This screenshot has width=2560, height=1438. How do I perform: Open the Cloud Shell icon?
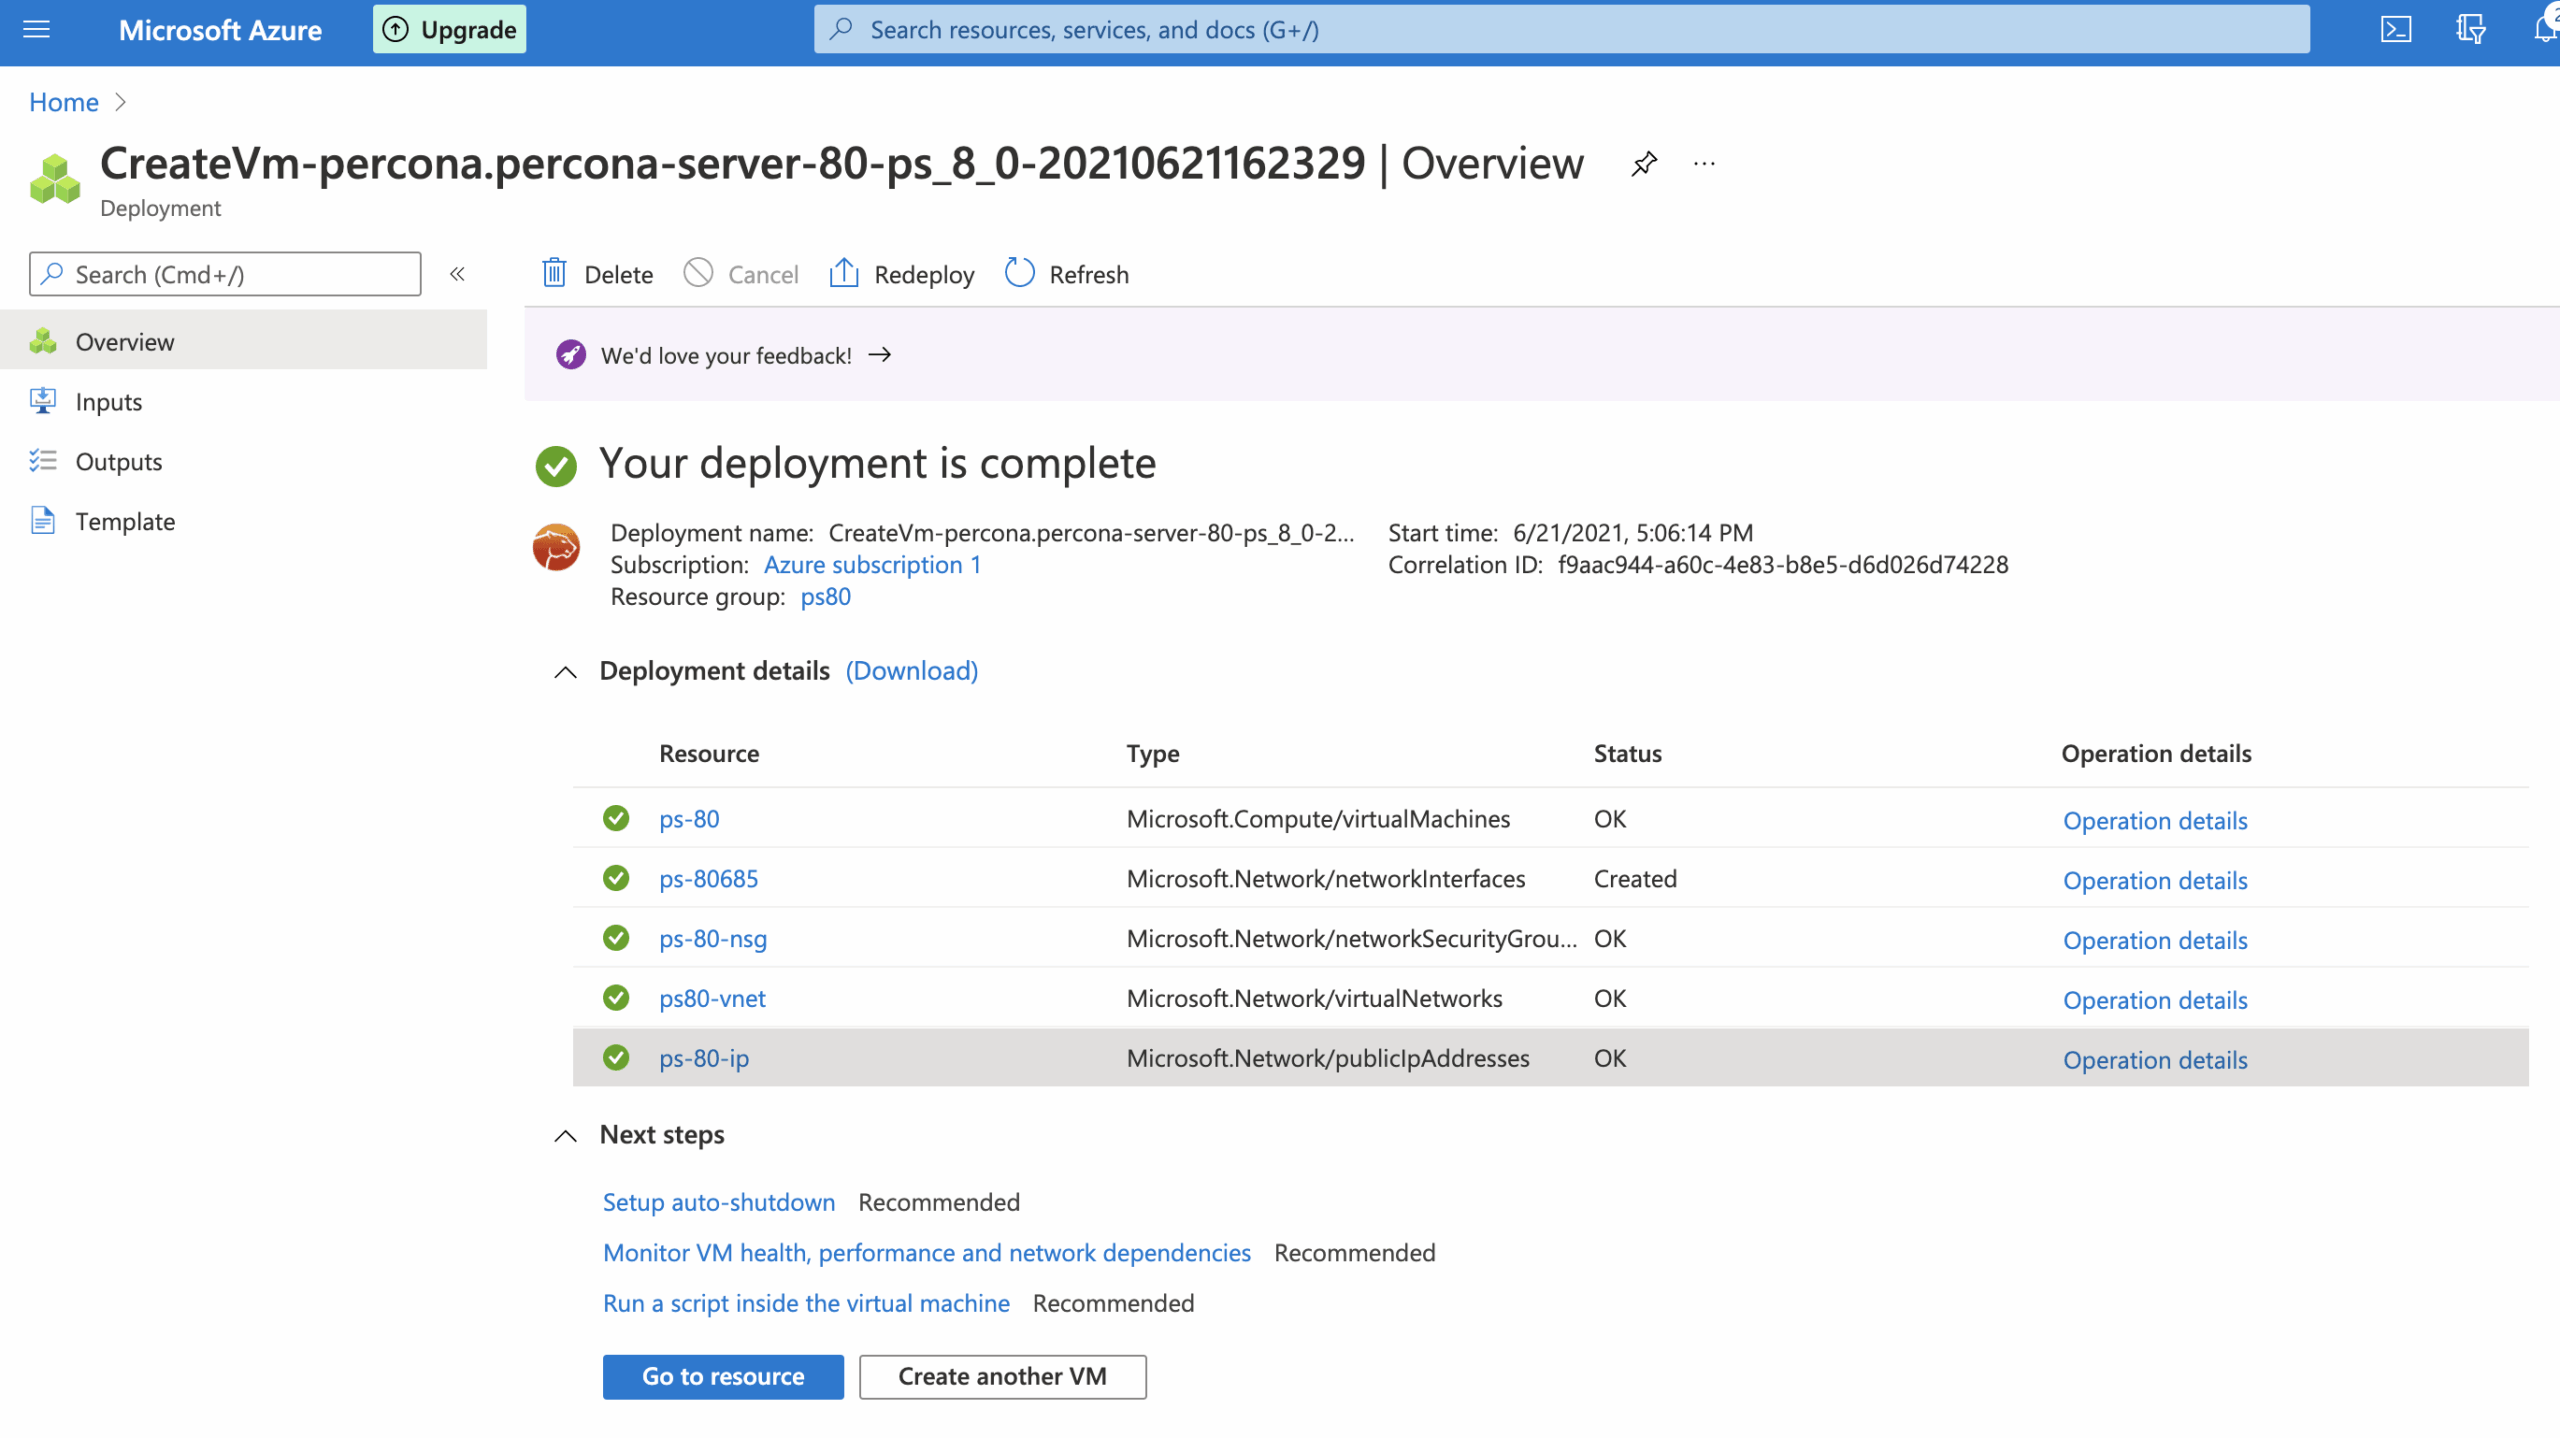tap(2395, 29)
